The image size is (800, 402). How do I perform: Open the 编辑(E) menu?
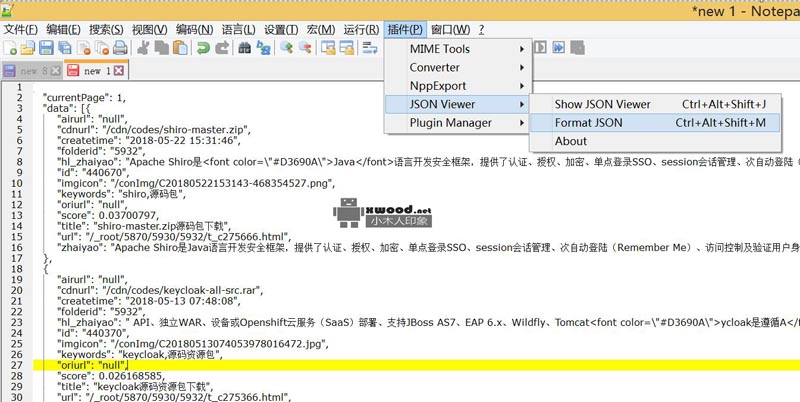[63, 30]
